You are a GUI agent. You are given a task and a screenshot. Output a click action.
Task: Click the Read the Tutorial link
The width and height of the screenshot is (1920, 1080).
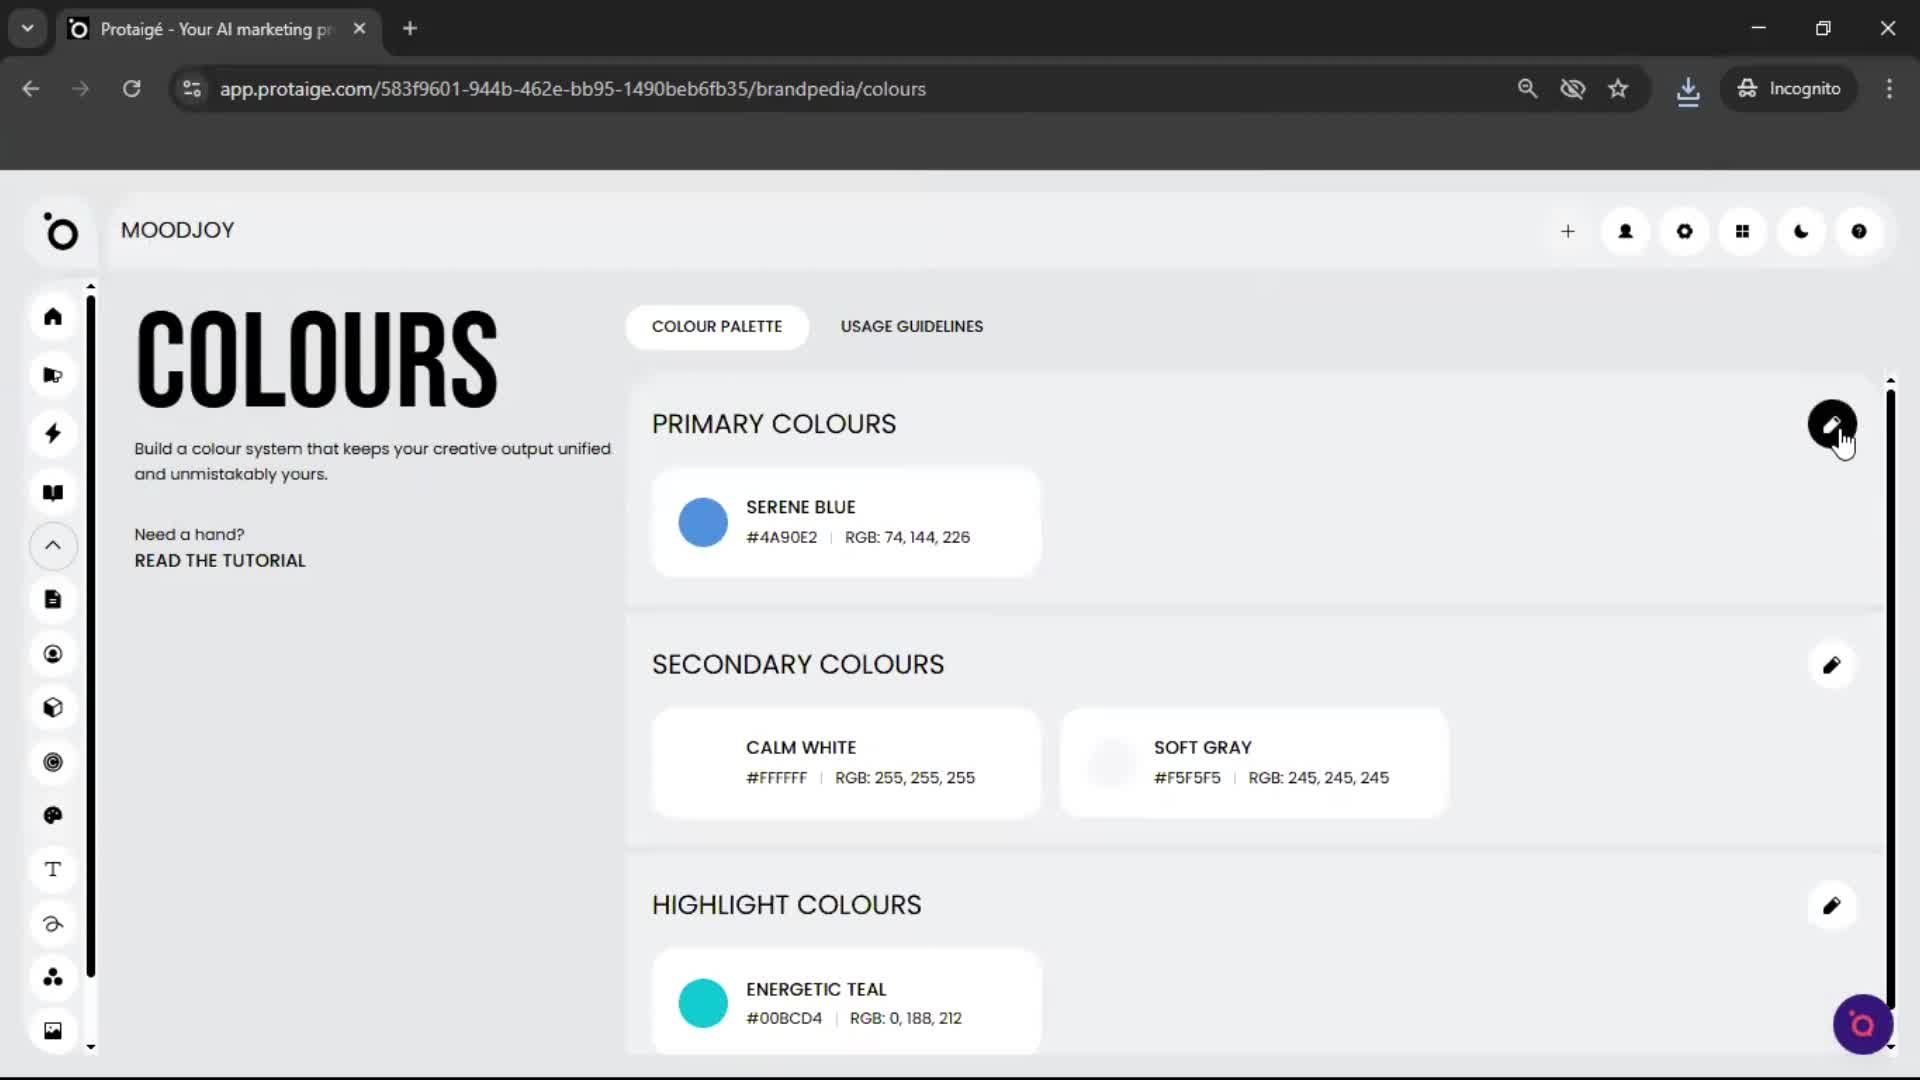(x=220, y=561)
